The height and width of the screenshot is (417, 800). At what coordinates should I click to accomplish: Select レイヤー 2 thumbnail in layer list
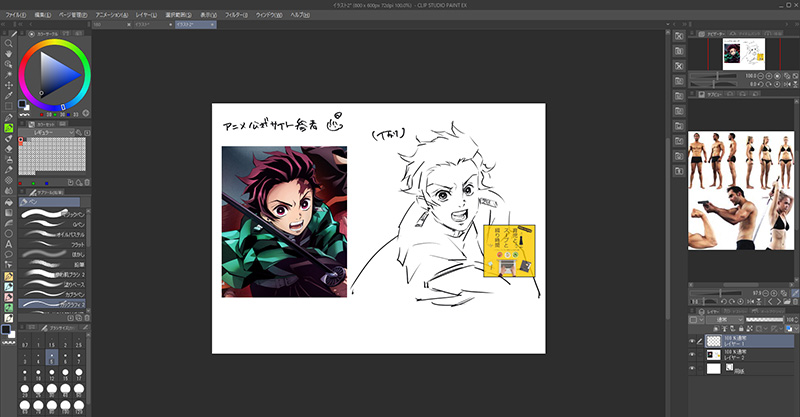[x=713, y=355]
